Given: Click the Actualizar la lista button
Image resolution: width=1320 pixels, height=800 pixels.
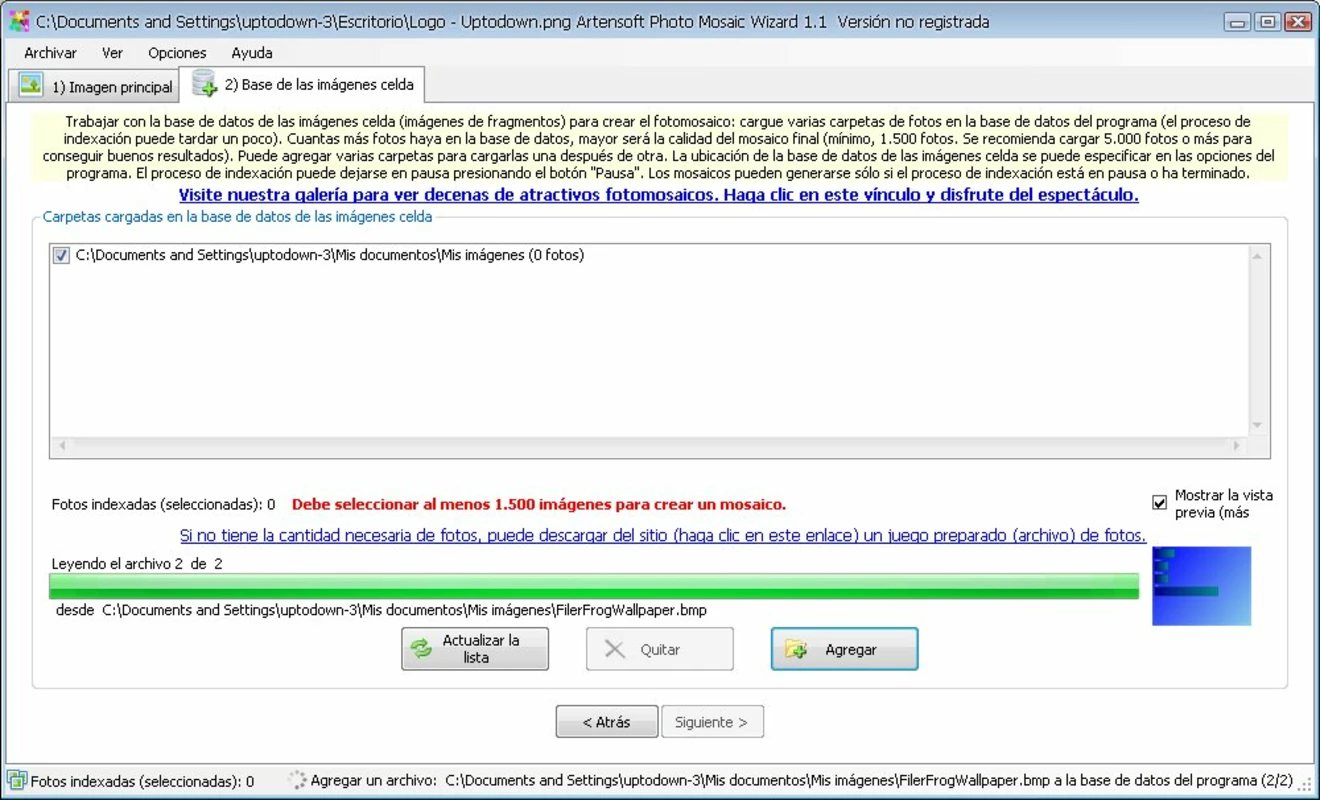Looking at the screenshot, I should point(475,649).
